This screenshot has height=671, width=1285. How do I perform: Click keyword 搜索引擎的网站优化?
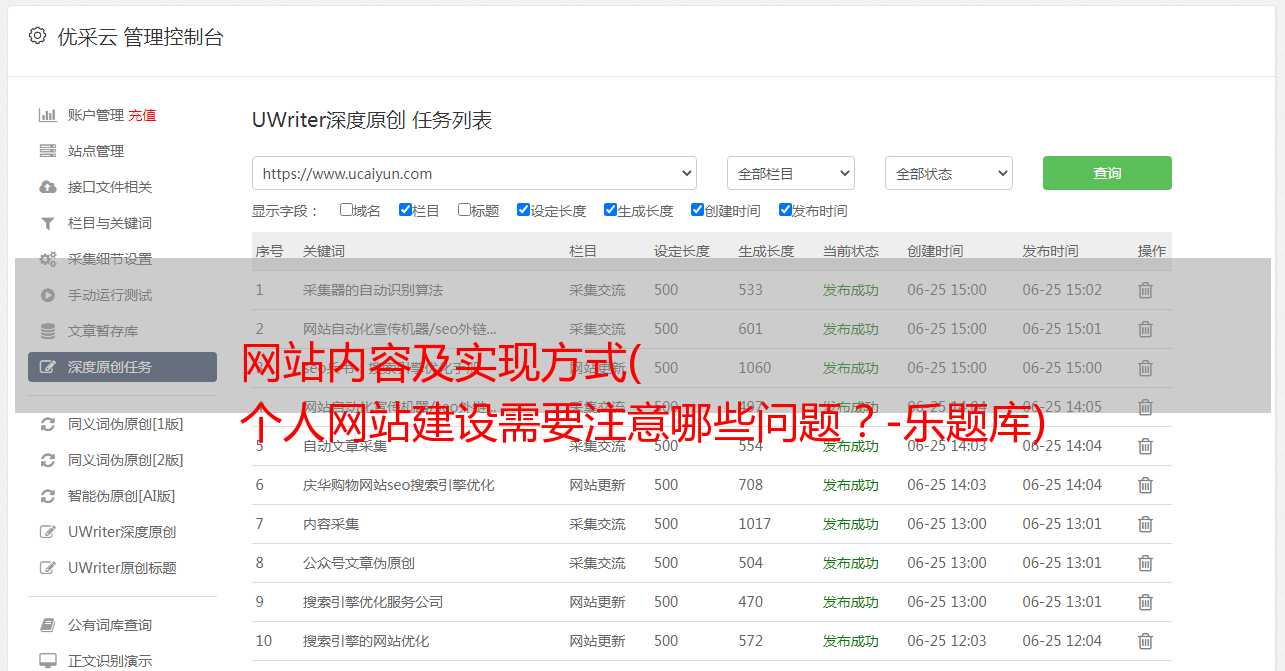click(366, 641)
